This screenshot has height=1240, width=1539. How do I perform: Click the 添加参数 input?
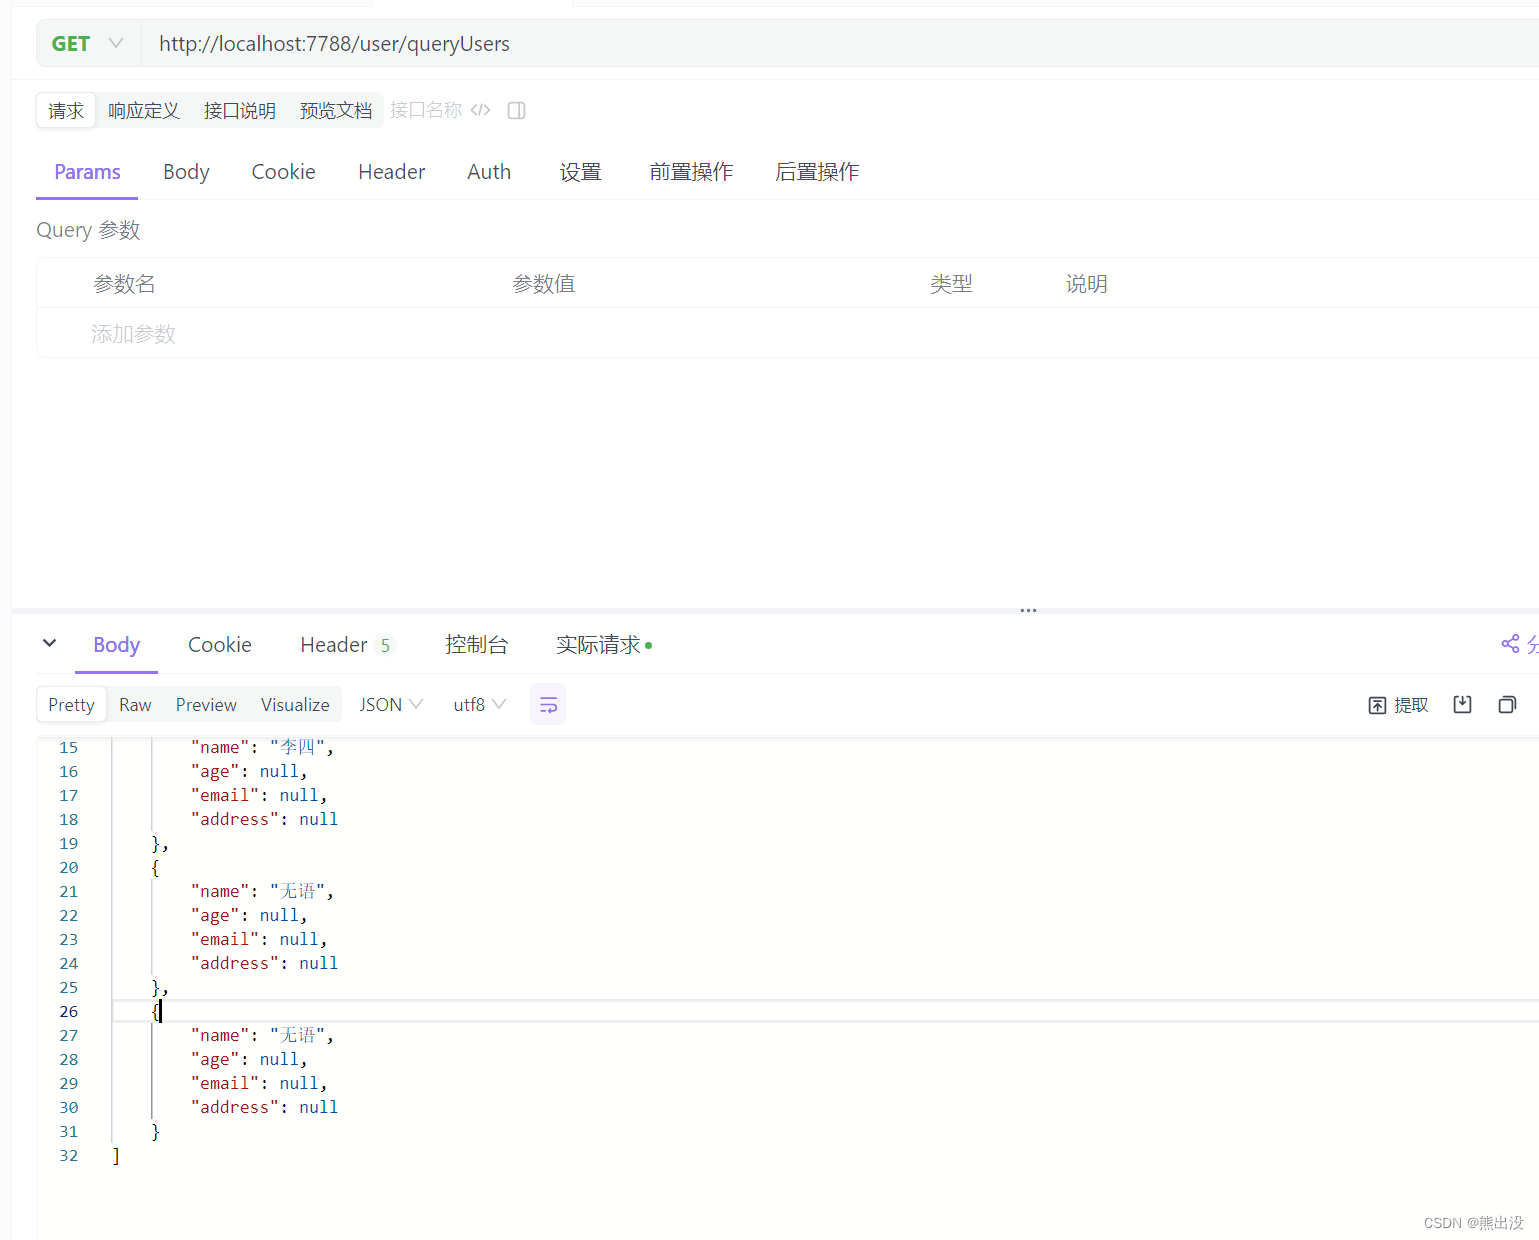pos(133,334)
